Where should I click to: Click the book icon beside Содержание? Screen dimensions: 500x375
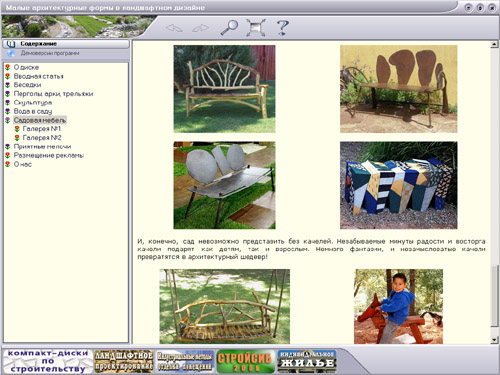[11, 44]
